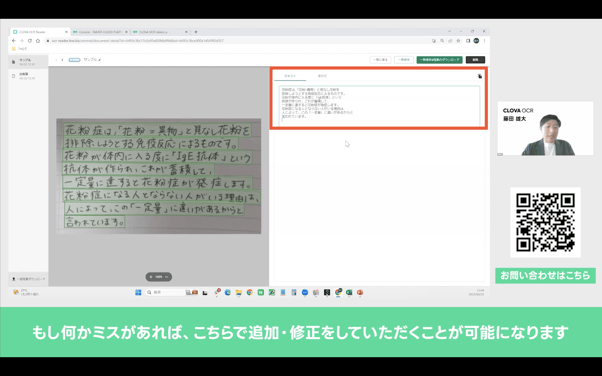Screen dimensions: 602x376
Task: Open Excel from the taskbar
Action: pyautogui.click(x=349, y=293)
